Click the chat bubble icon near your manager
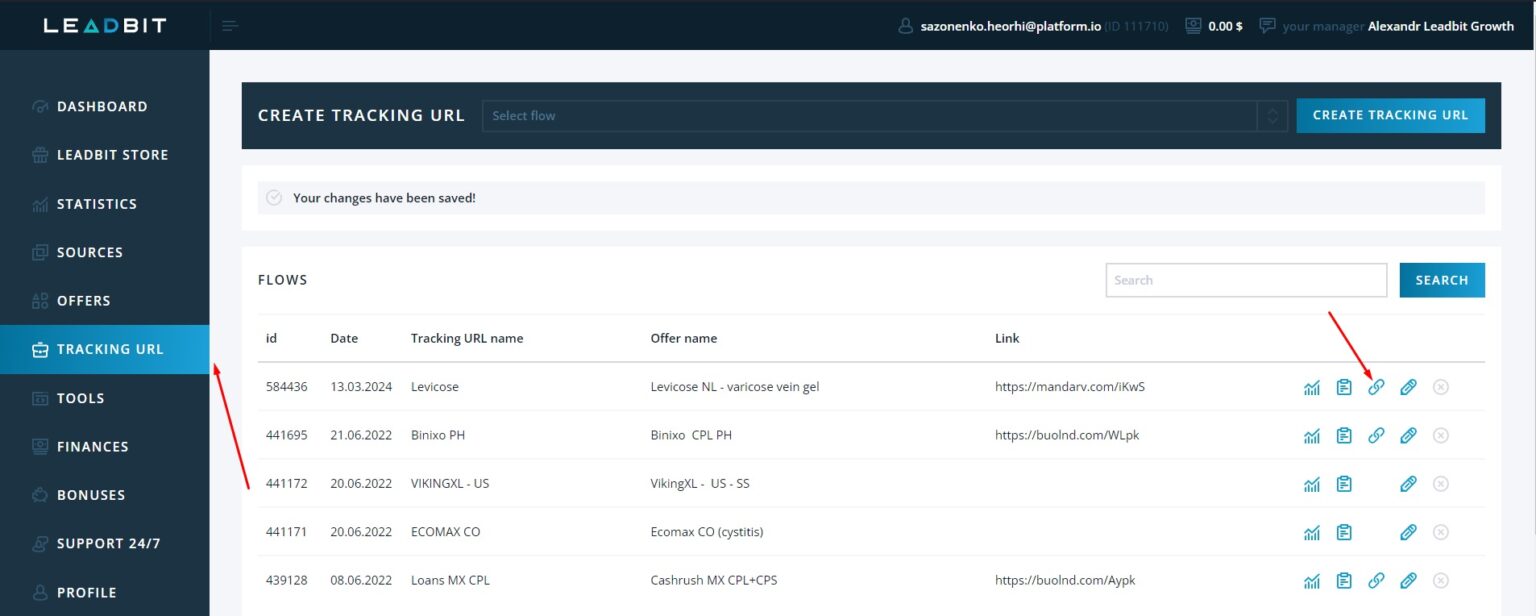This screenshot has width=1536, height=616. point(1268,25)
